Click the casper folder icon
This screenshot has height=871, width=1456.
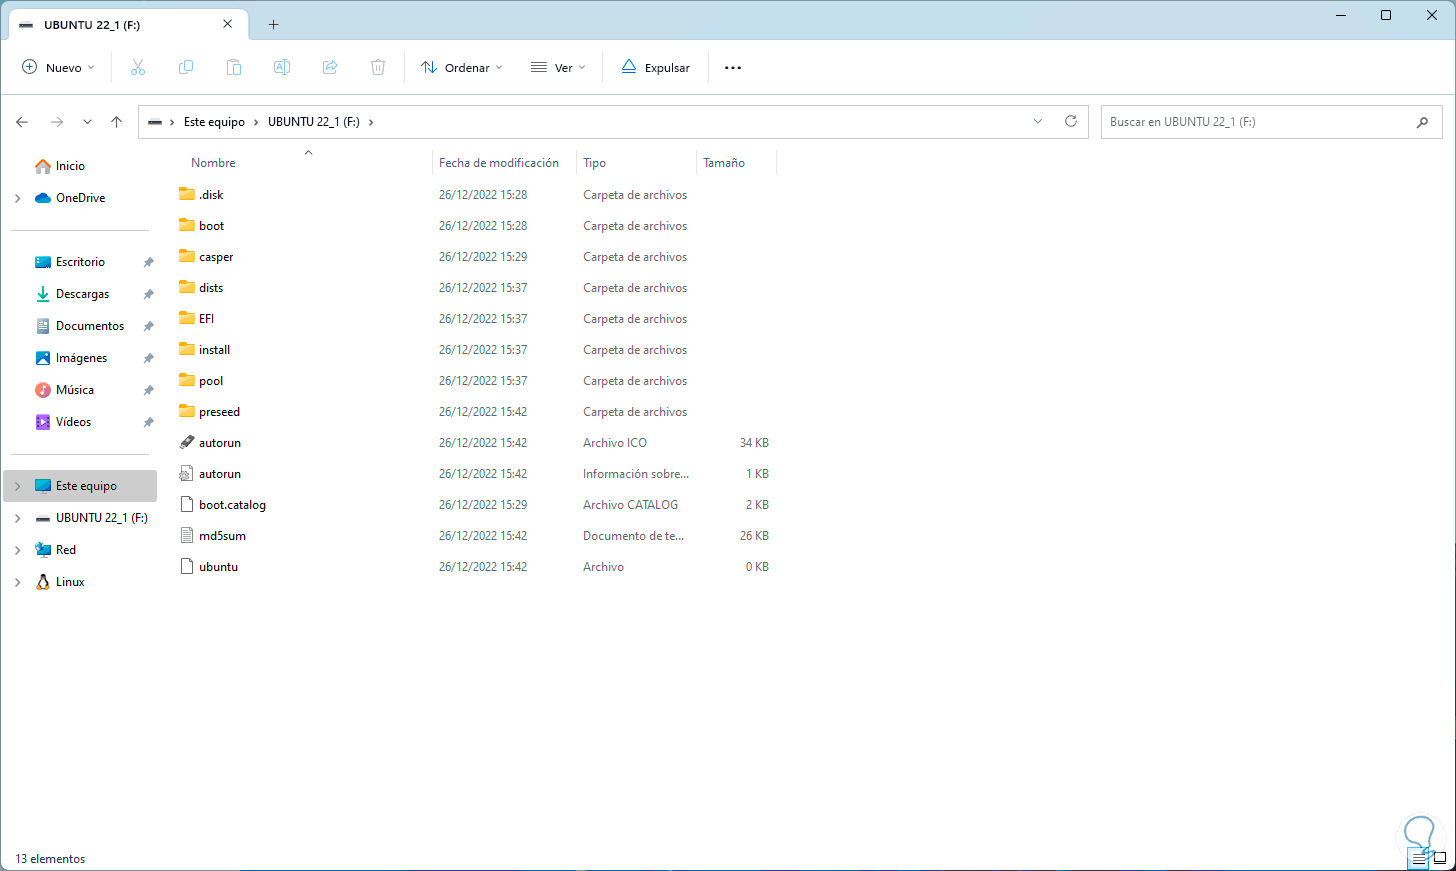[187, 256]
